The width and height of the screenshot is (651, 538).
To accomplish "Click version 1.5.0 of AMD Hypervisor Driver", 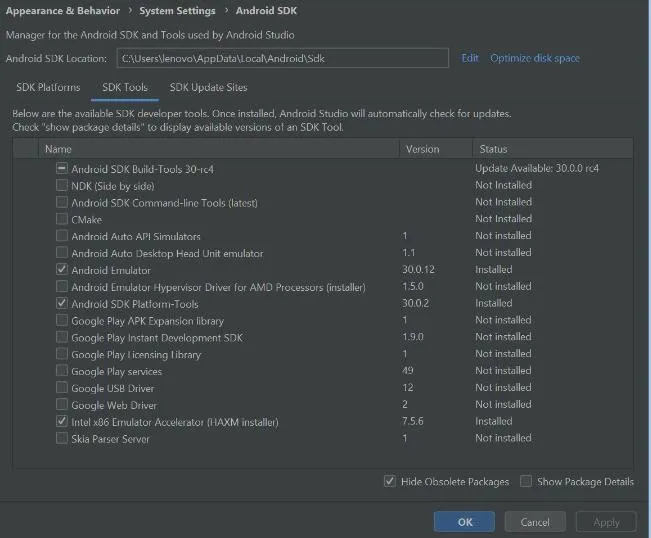I will (x=413, y=286).
